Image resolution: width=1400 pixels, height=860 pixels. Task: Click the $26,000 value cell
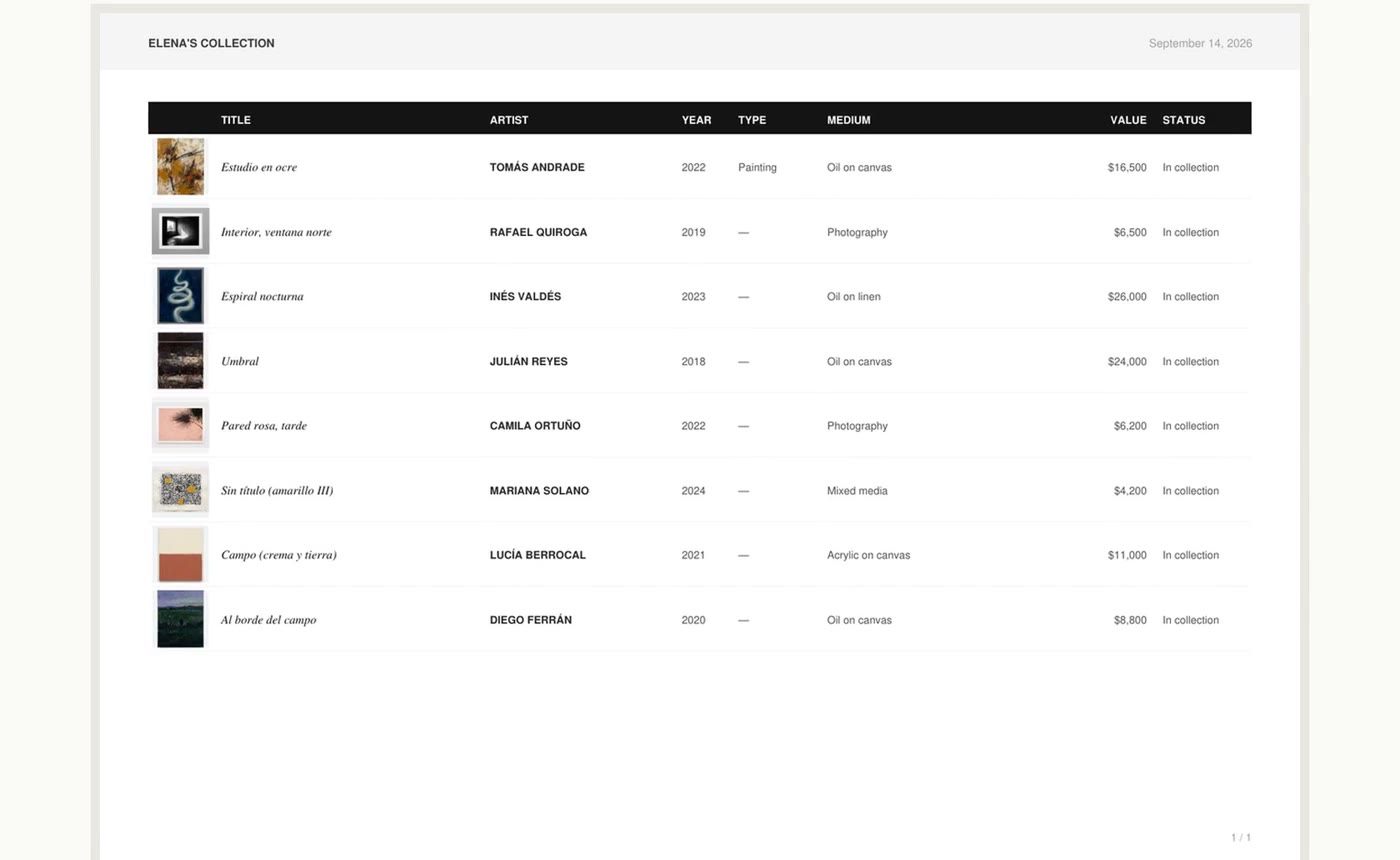pos(1127,296)
